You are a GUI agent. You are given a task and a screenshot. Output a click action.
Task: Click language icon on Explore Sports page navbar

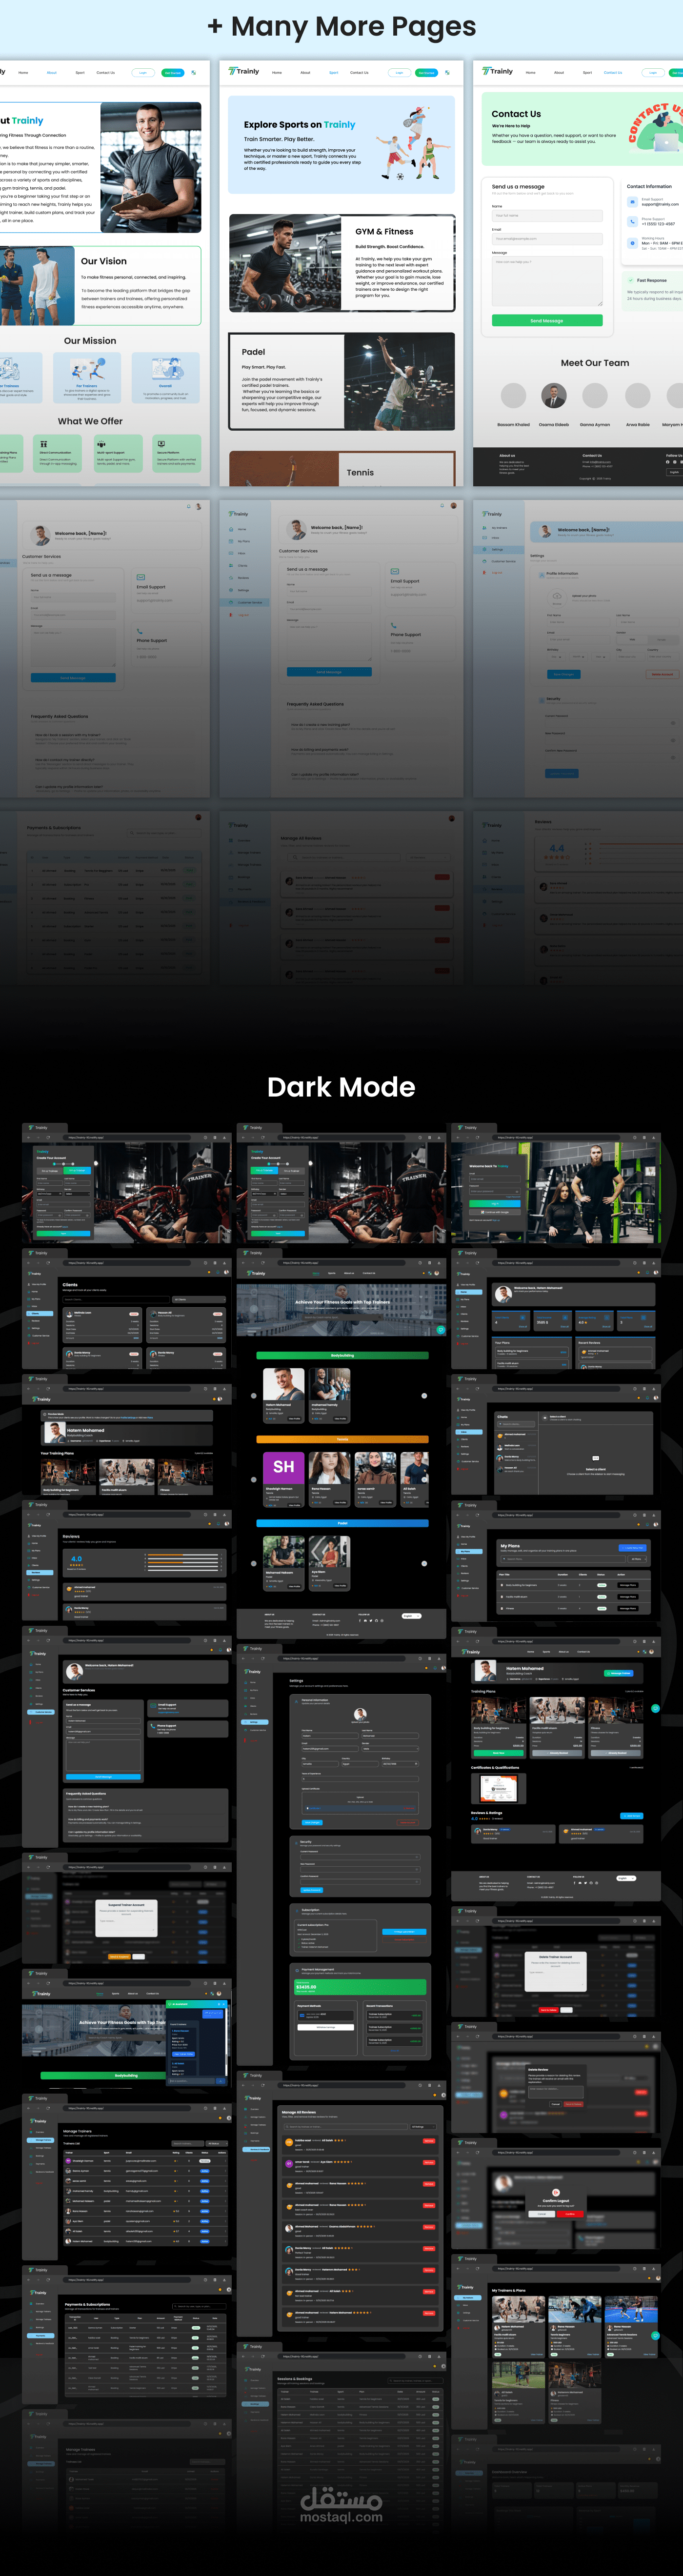point(448,72)
